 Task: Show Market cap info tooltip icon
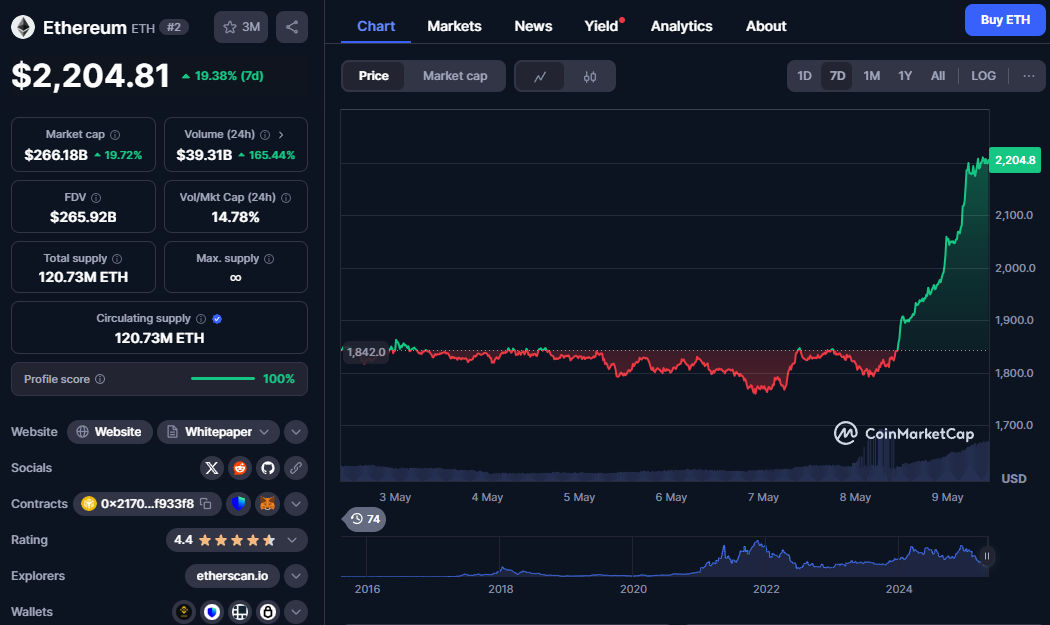[x=115, y=135]
